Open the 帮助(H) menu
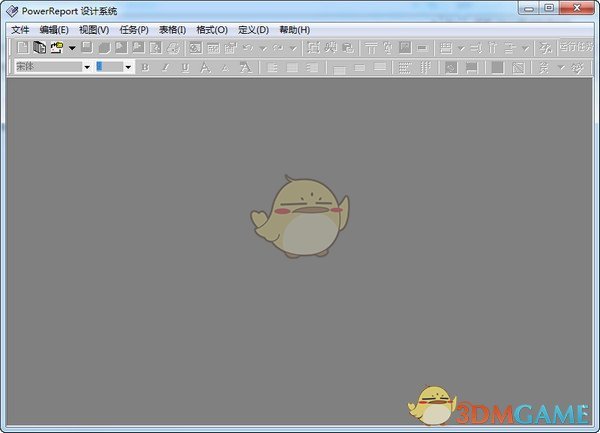This screenshot has height=433, width=600. click(x=295, y=30)
